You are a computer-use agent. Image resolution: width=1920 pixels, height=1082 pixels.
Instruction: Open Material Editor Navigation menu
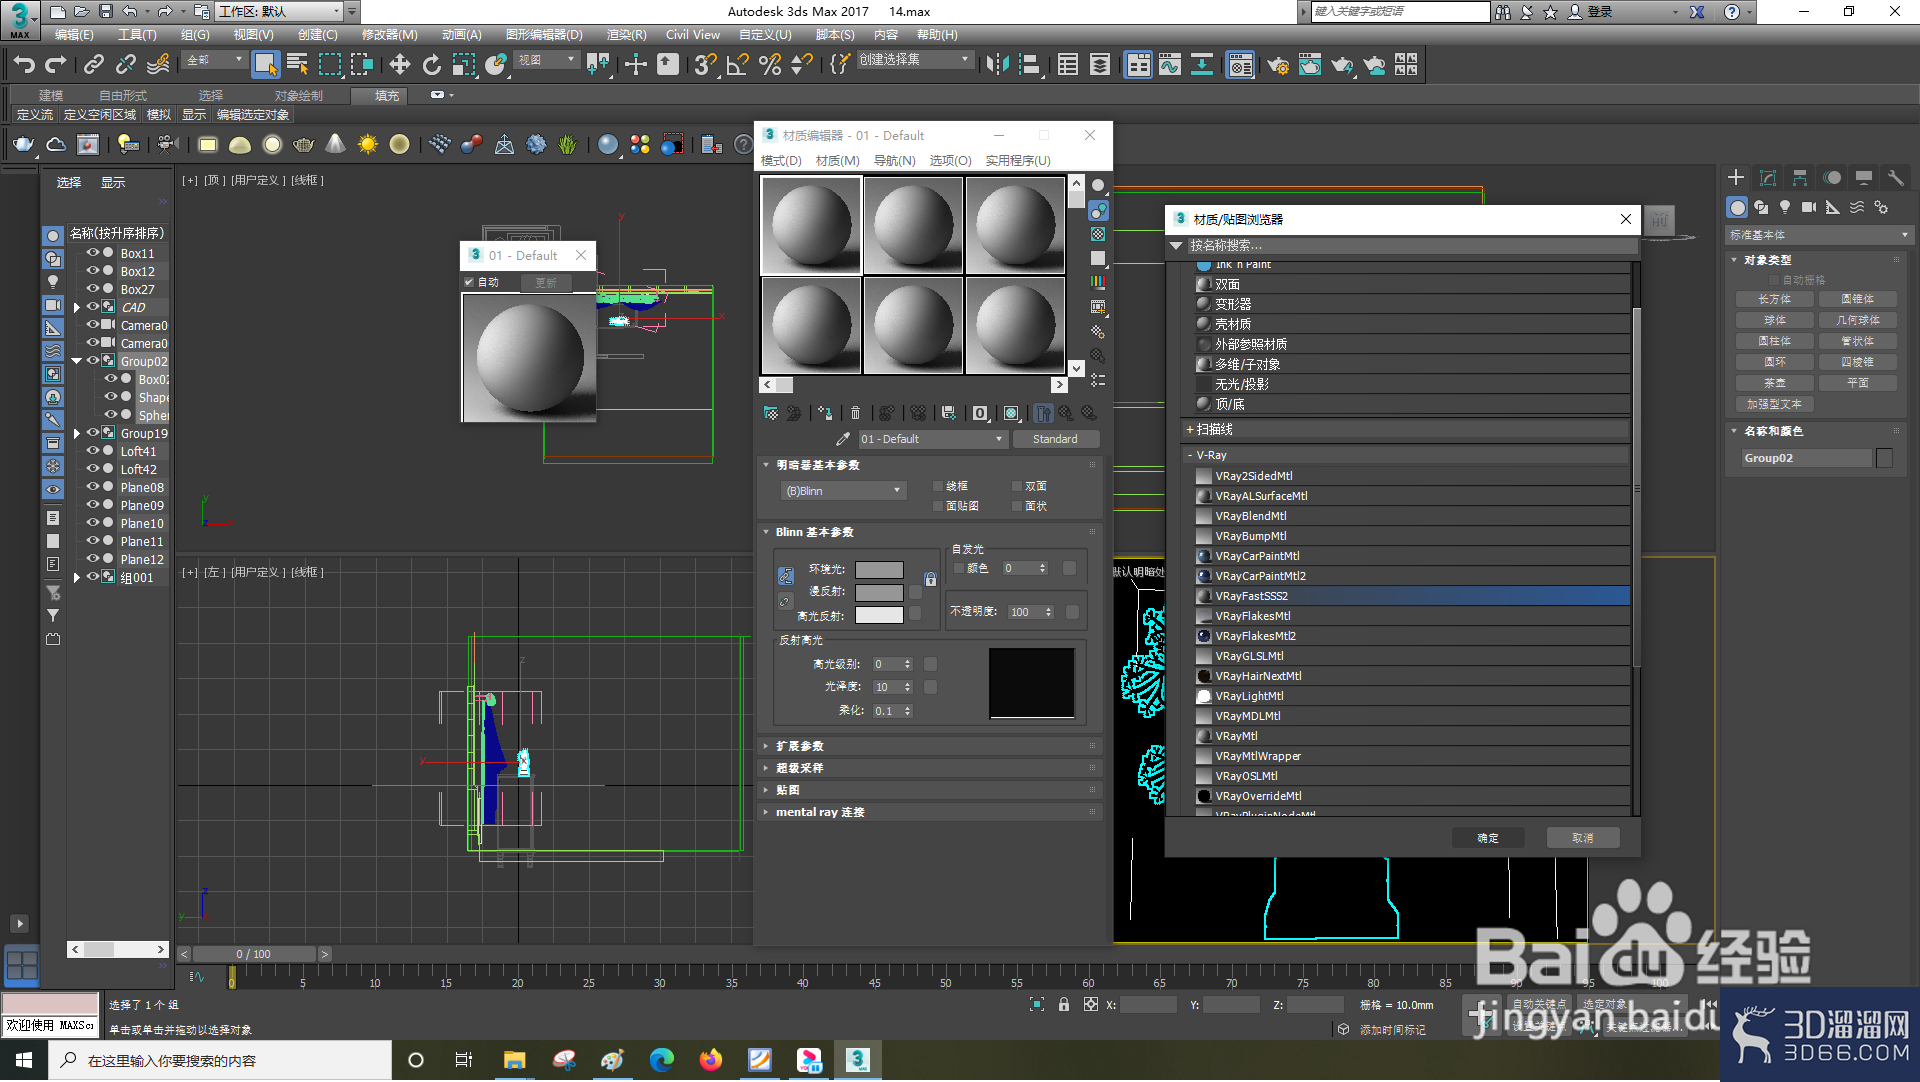click(894, 160)
